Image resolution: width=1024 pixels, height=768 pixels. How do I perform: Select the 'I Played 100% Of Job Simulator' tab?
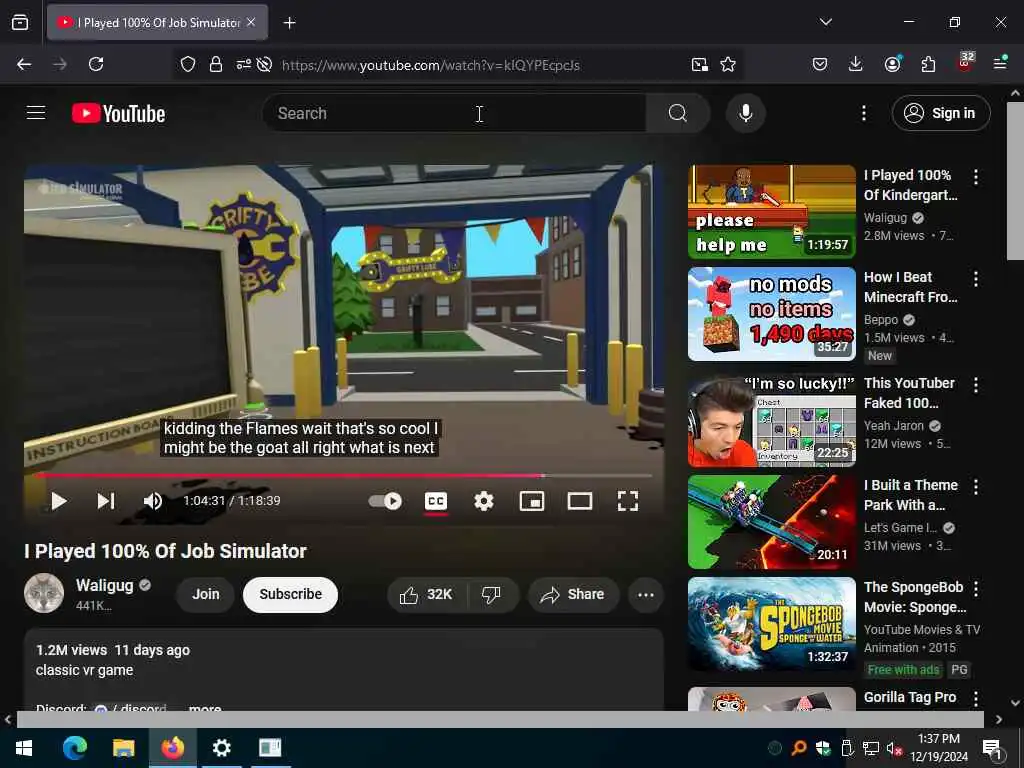[157, 22]
